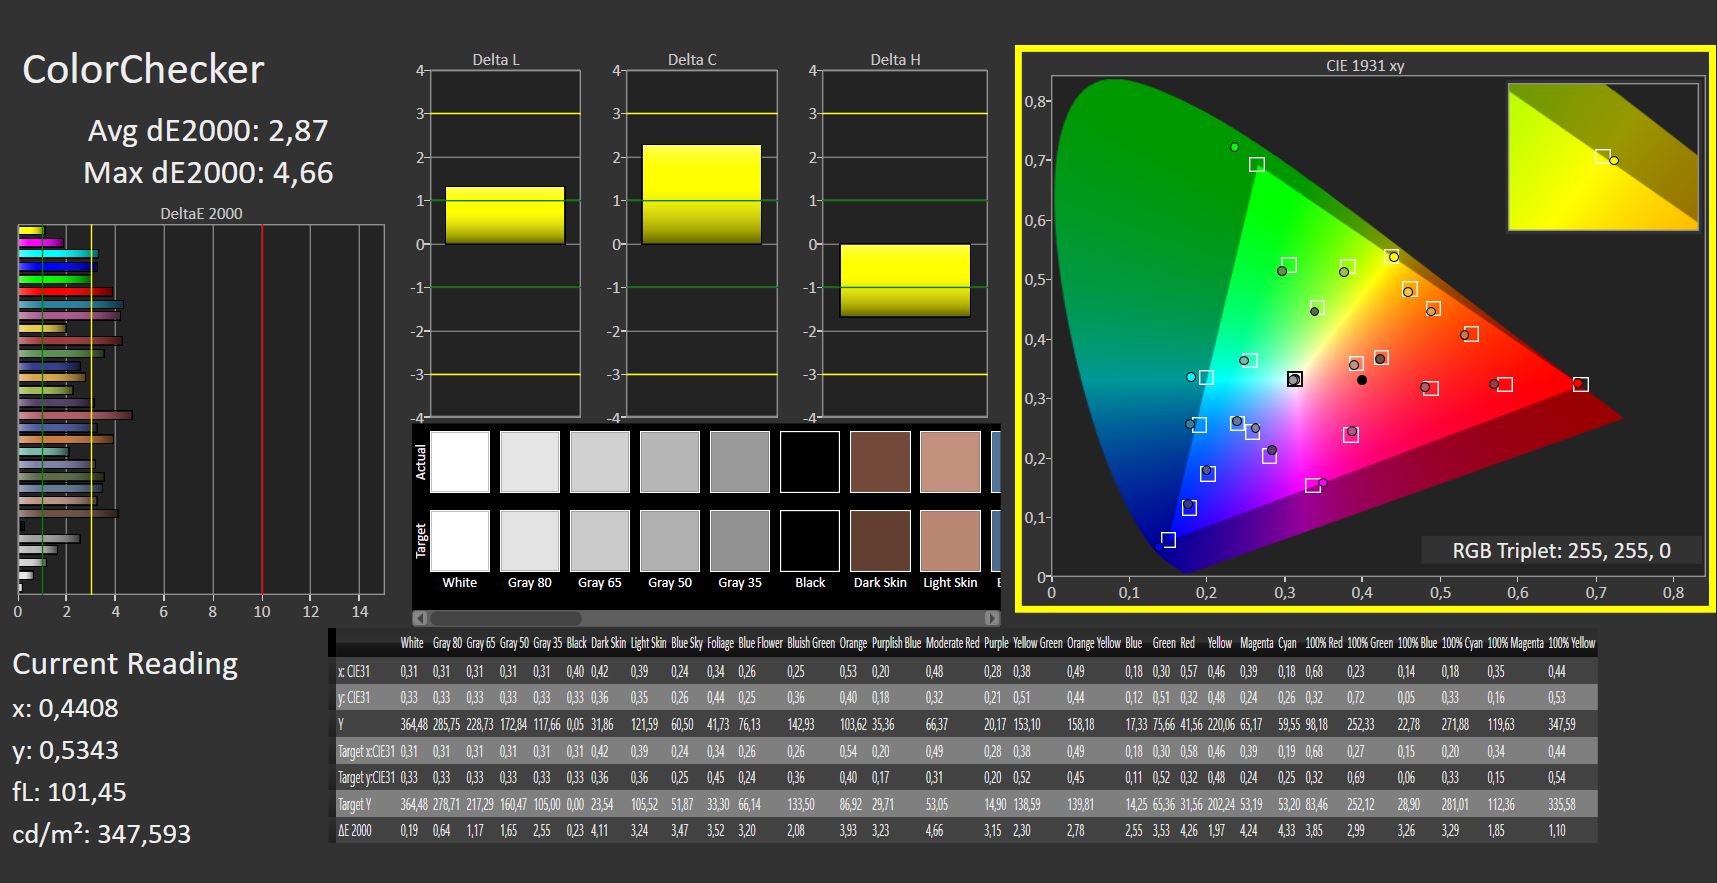Choose the Actual Dark Skin swatch

tap(880, 462)
